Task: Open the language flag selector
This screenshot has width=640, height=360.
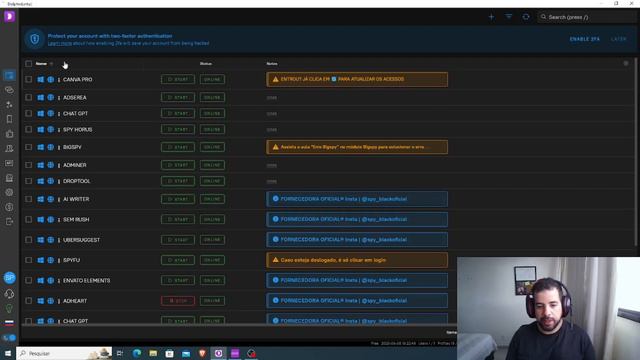Action: pos(9,323)
